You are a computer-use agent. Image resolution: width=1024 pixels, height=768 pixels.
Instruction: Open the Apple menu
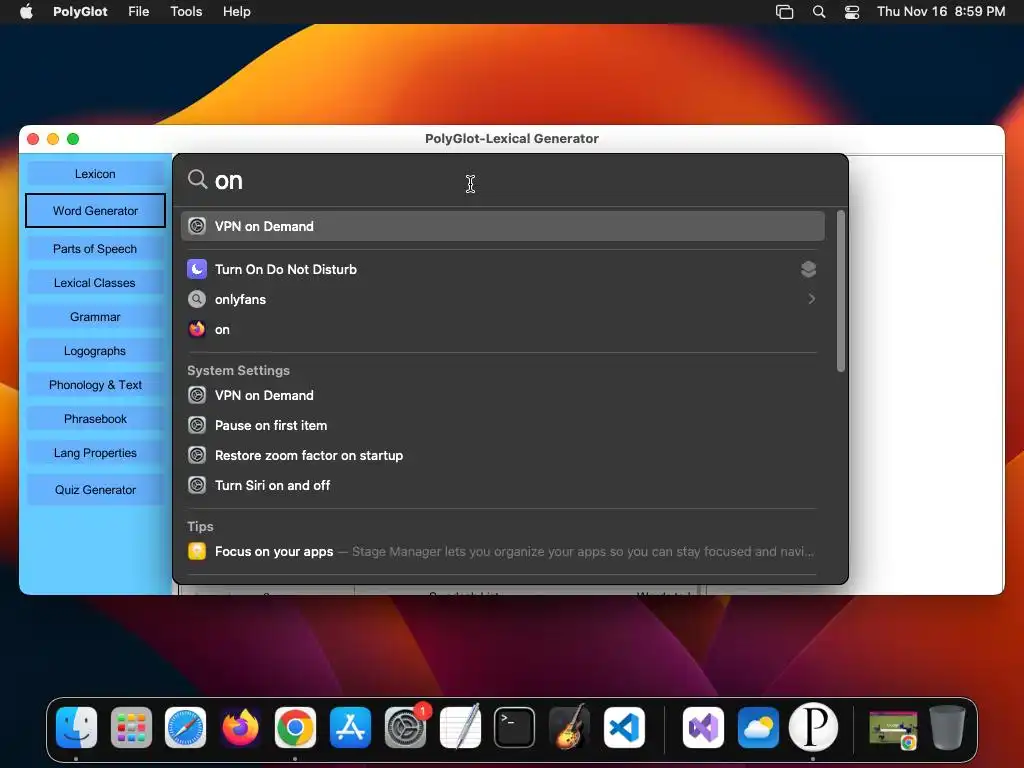(26, 11)
